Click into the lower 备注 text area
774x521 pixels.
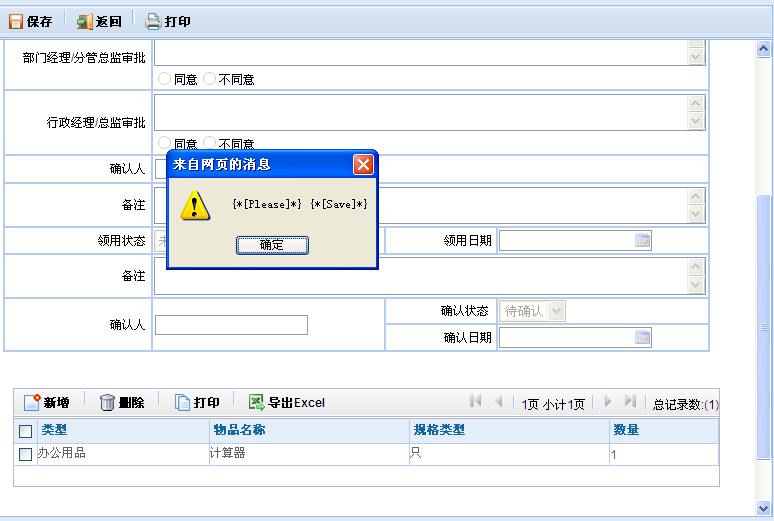pos(422,276)
